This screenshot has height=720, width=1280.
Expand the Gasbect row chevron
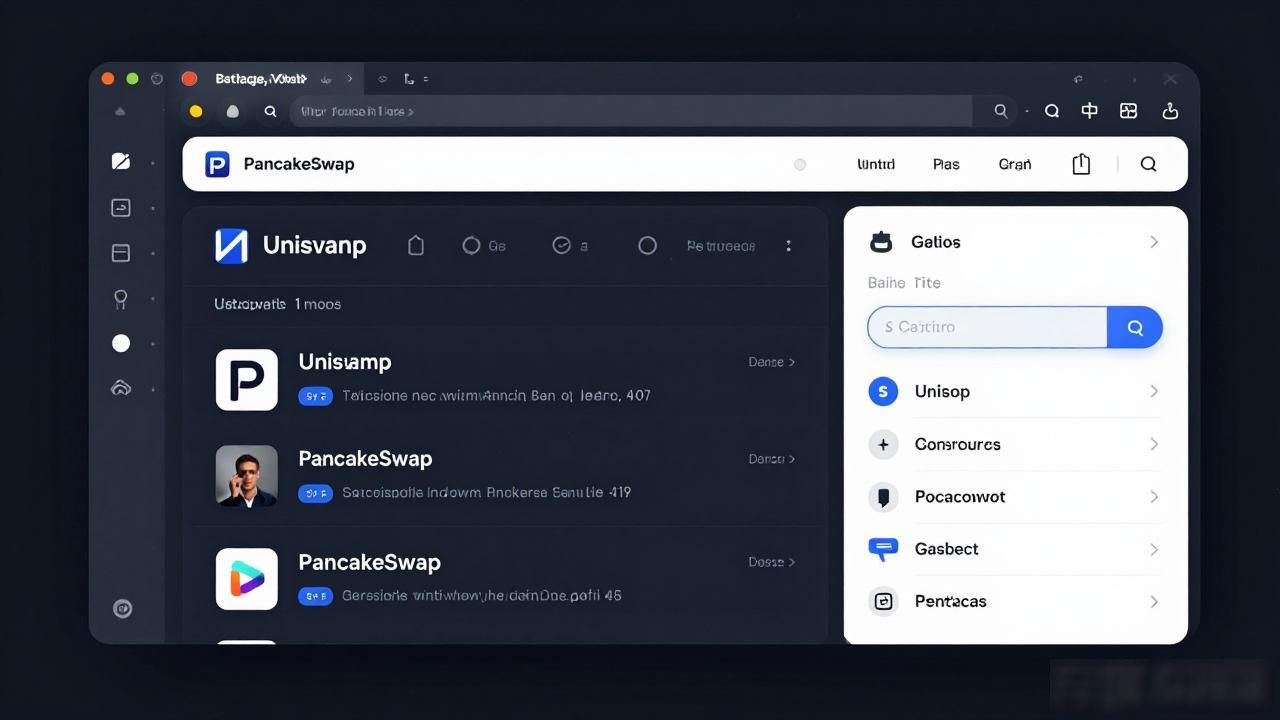click(1154, 549)
